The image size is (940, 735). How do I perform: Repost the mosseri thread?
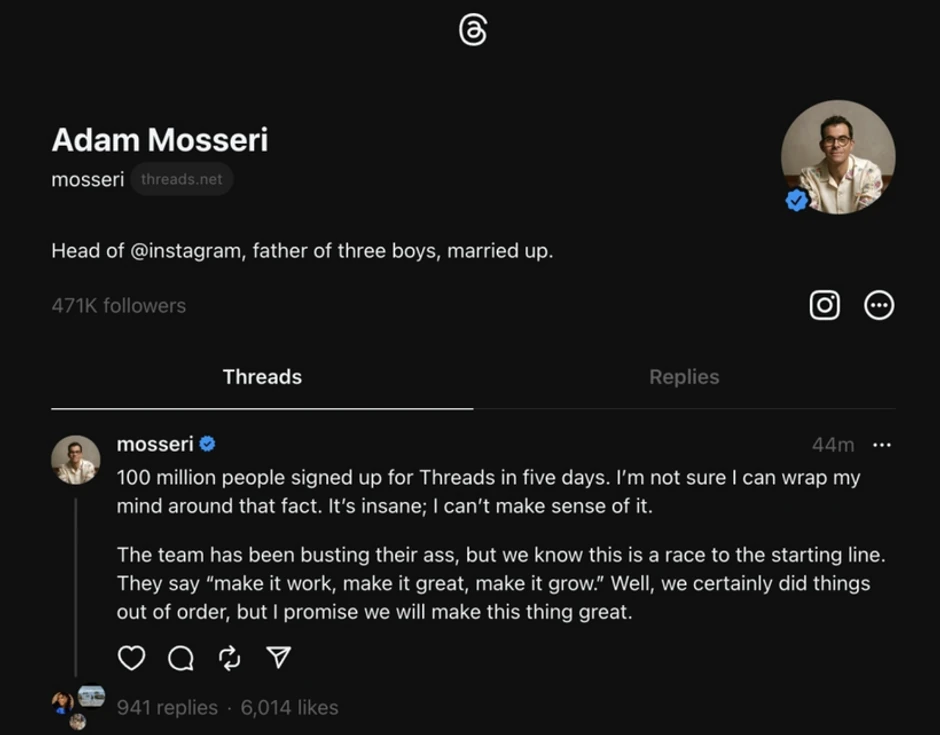230,657
